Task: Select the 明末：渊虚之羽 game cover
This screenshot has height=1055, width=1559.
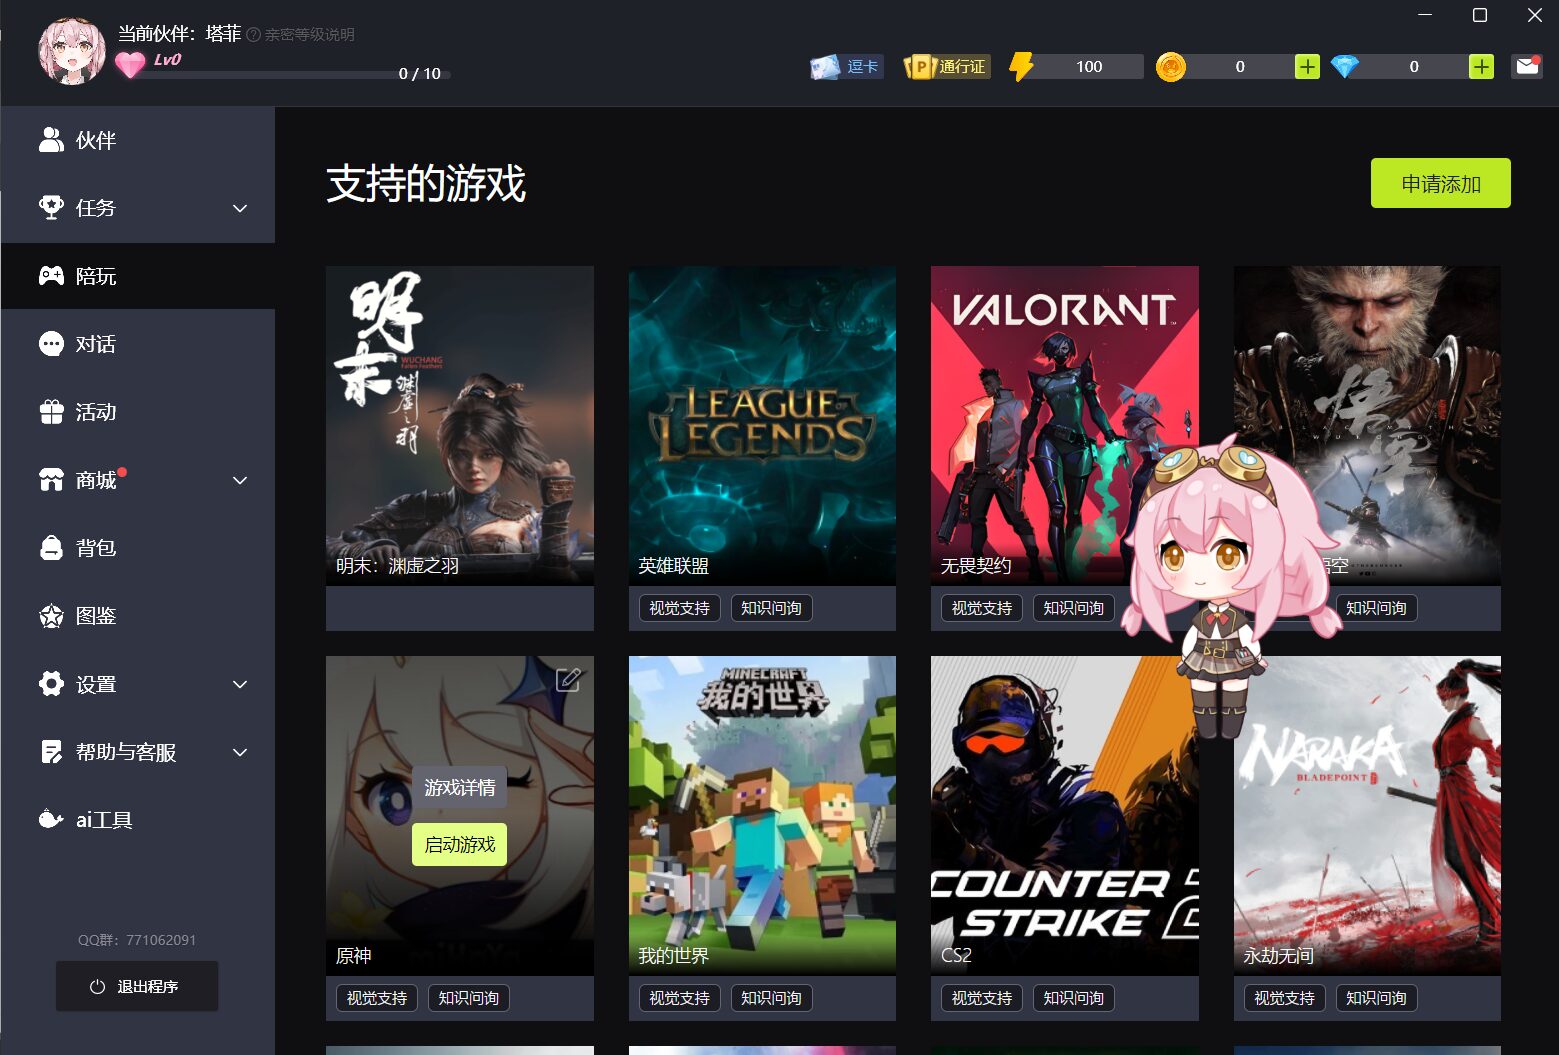Action: 460,426
